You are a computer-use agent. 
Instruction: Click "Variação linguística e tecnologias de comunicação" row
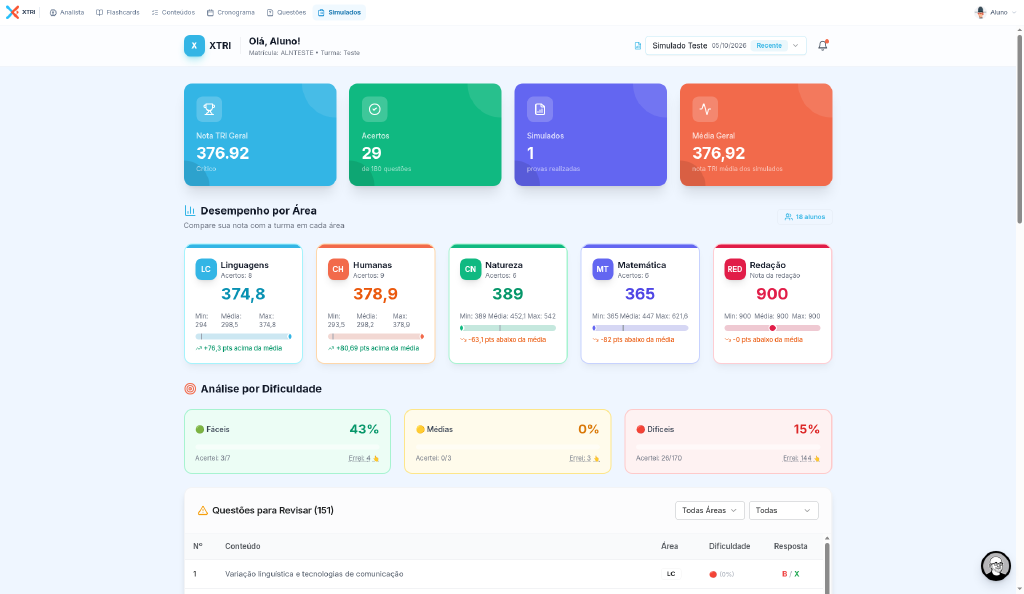point(505,574)
